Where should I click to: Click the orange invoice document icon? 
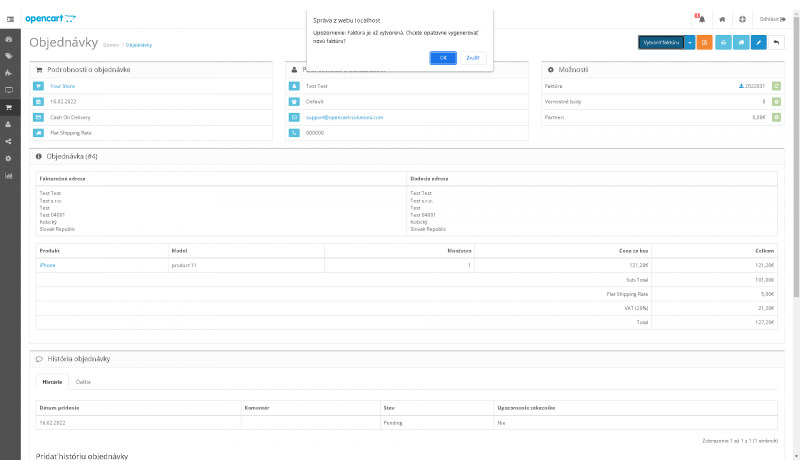click(705, 43)
